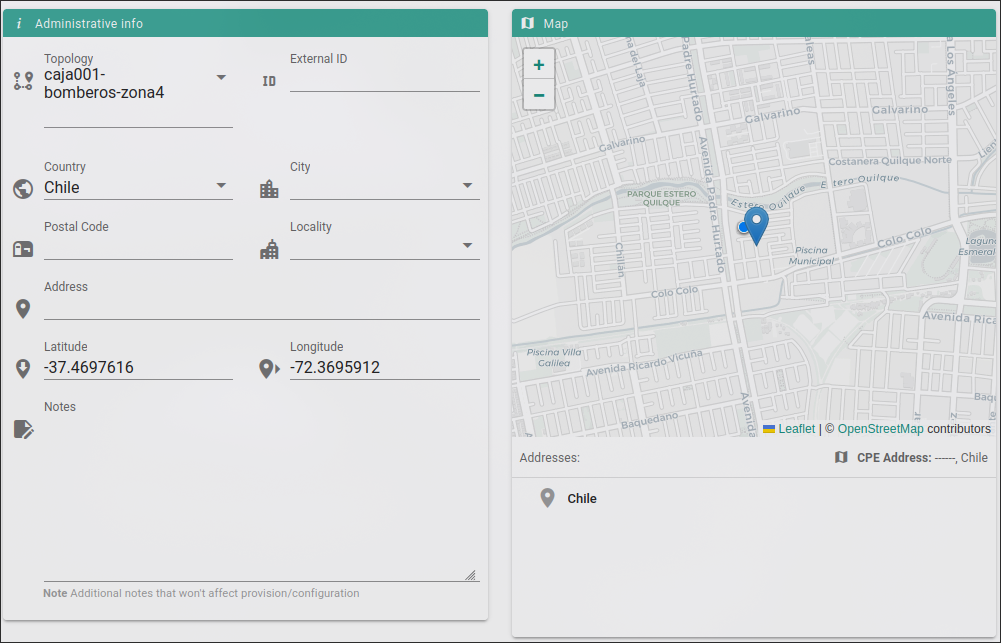This screenshot has width=1001, height=643.
Task: Click the Parque Estero Quilque label
Action: pos(661,198)
